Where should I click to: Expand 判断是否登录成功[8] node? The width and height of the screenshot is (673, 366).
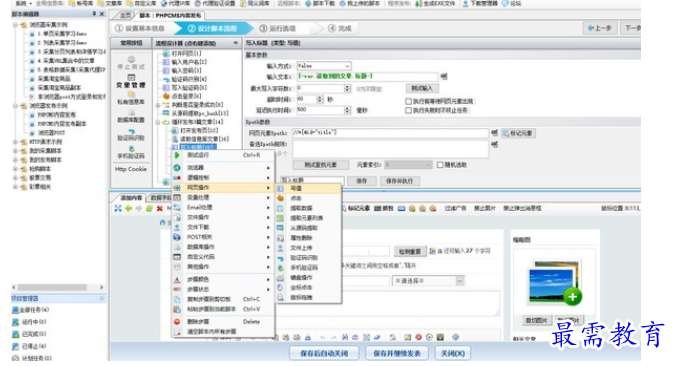point(158,105)
